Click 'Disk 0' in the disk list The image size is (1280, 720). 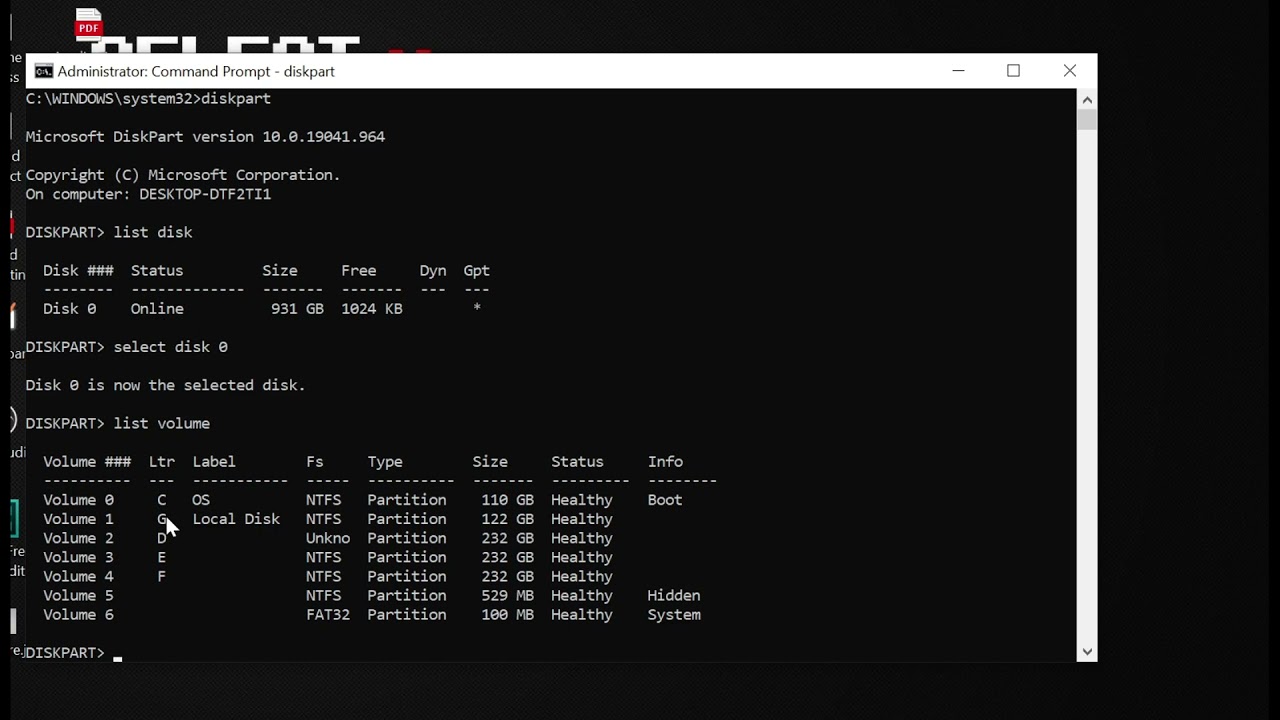pos(70,309)
